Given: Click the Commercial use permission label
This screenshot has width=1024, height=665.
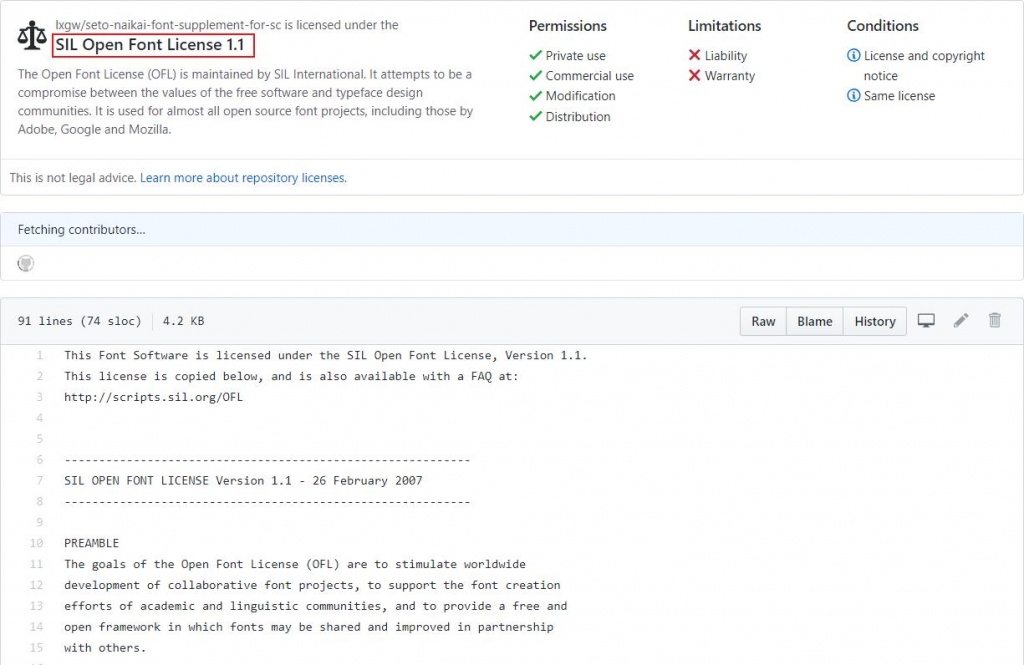Looking at the screenshot, I should coord(589,76).
